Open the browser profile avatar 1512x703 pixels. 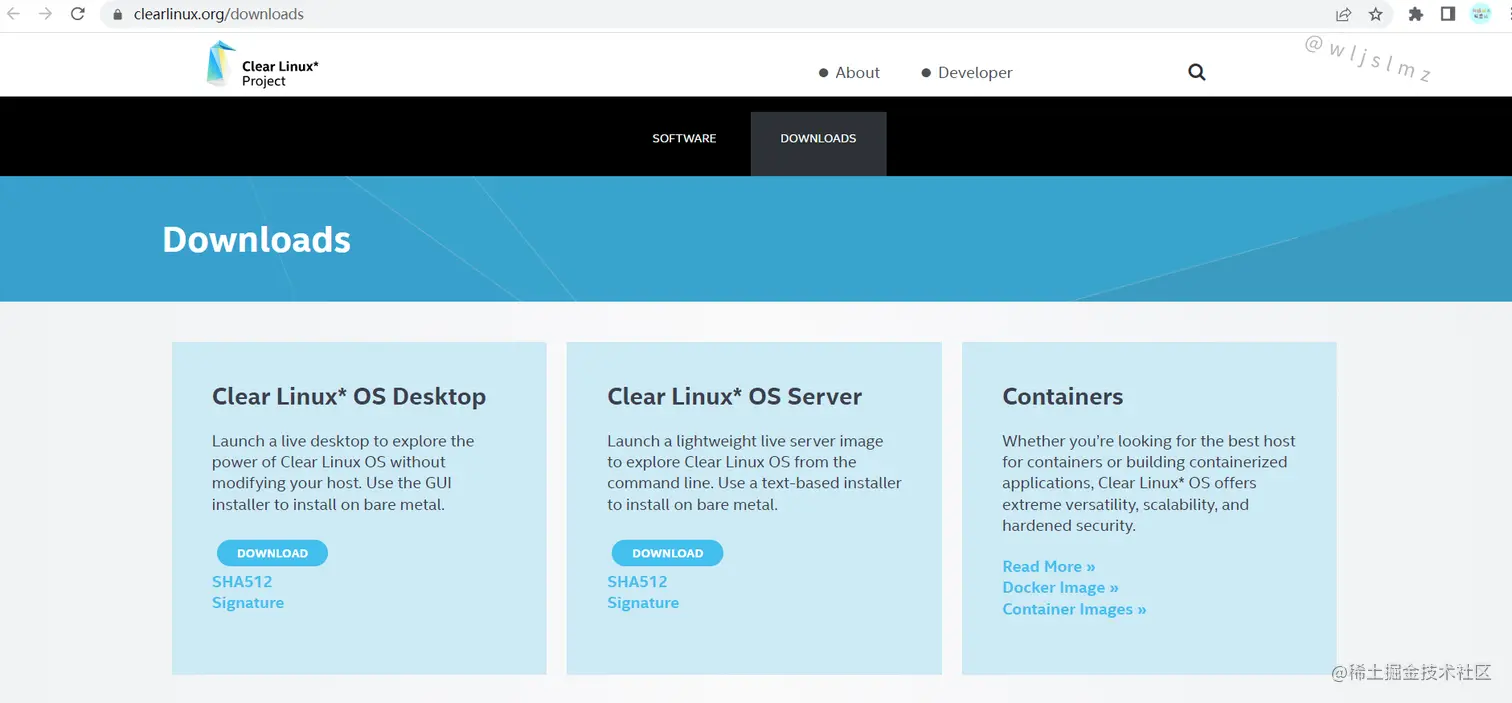pyautogui.click(x=1481, y=14)
